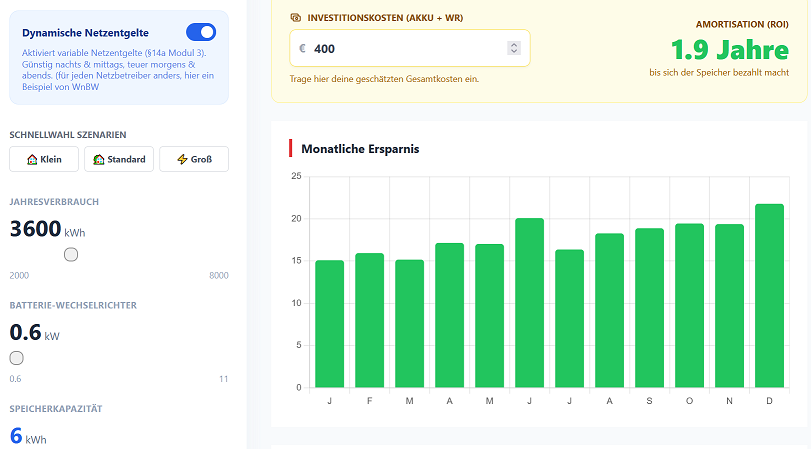The height and width of the screenshot is (449, 811).
Task: Click the Batterie-Wechselrichter slider handle
Action: click(x=16, y=358)
